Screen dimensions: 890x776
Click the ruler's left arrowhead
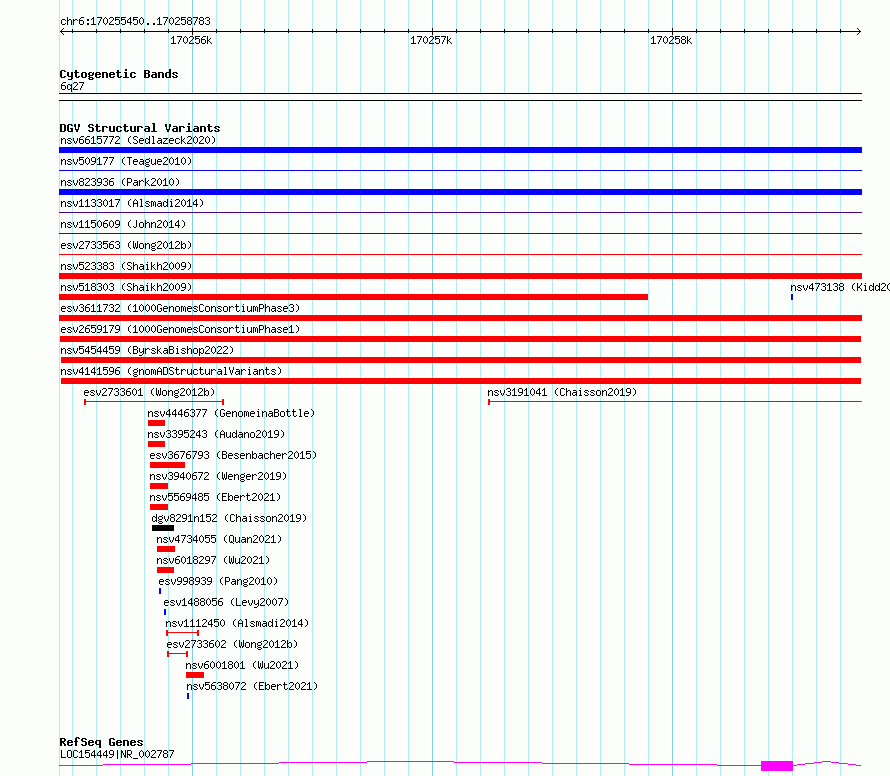[x=62, y=32]
